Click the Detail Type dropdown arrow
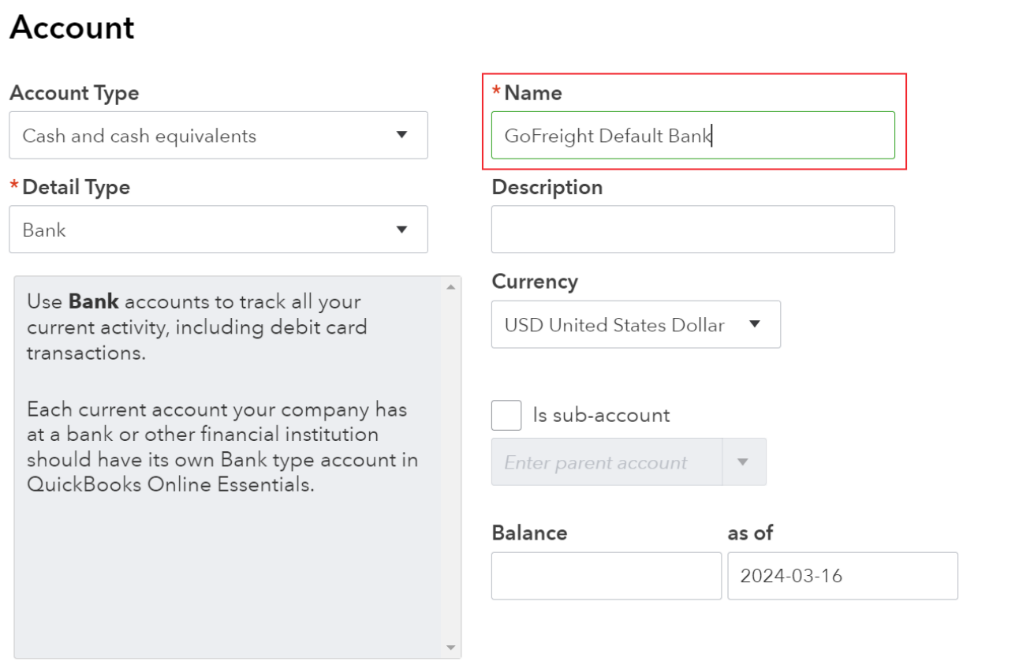 point(402,229)
